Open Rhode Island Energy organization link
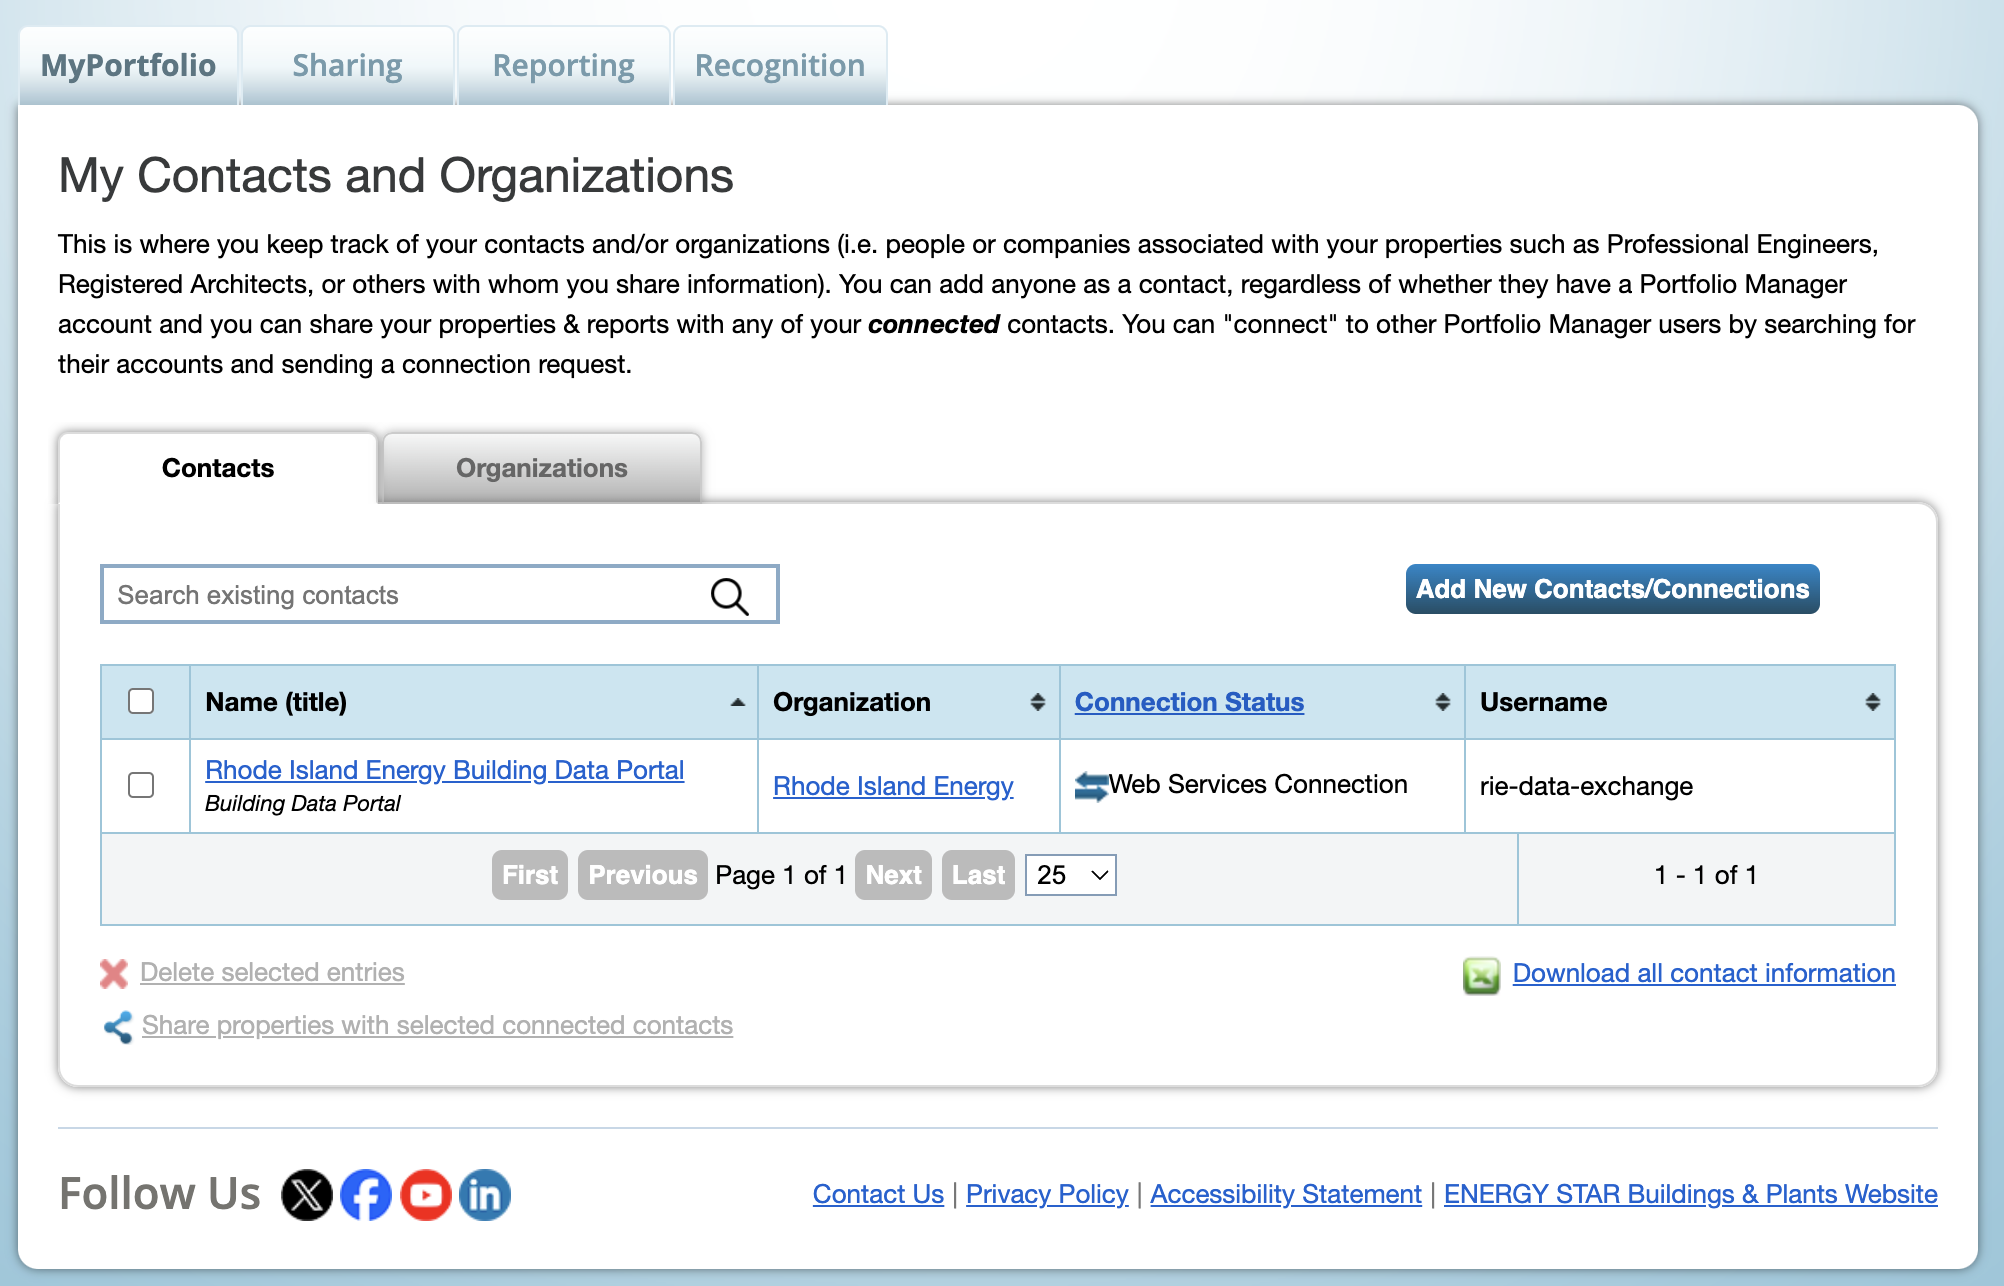 (x=893, y=786)
